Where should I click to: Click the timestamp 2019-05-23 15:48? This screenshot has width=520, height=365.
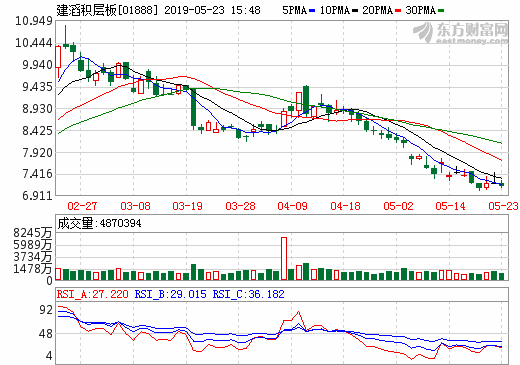[x=212, y=10]
